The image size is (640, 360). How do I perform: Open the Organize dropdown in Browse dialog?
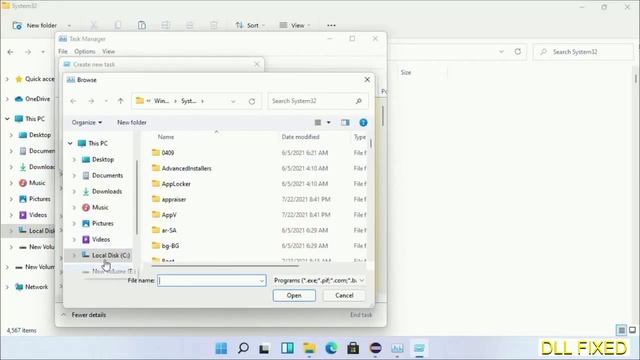[87, 122]
